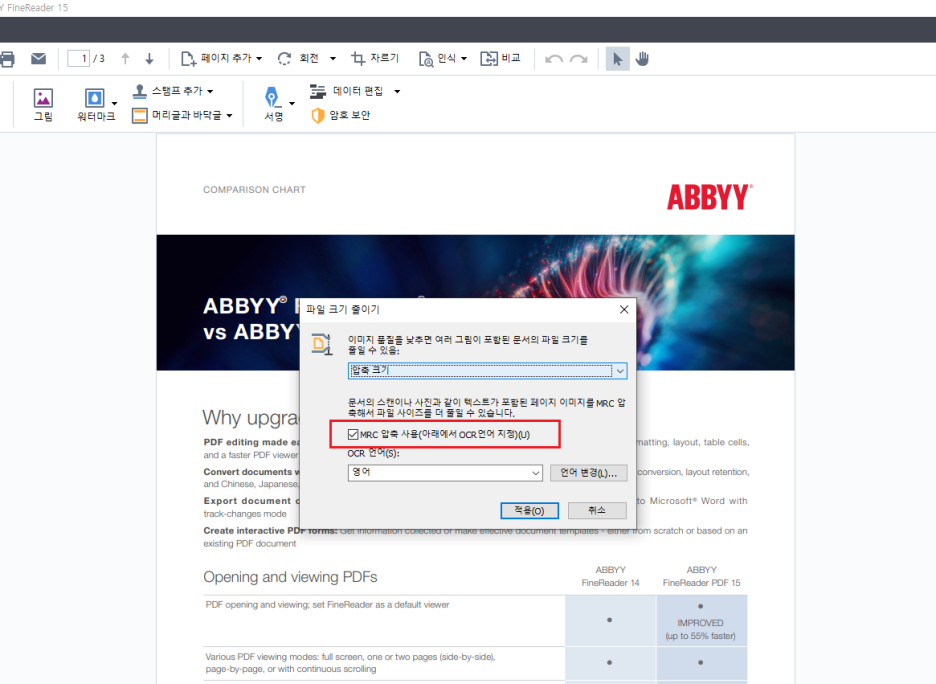Click the COMPARISON CHART heading text
Viewport: 936px width, 684px height.
click(254, 190)
